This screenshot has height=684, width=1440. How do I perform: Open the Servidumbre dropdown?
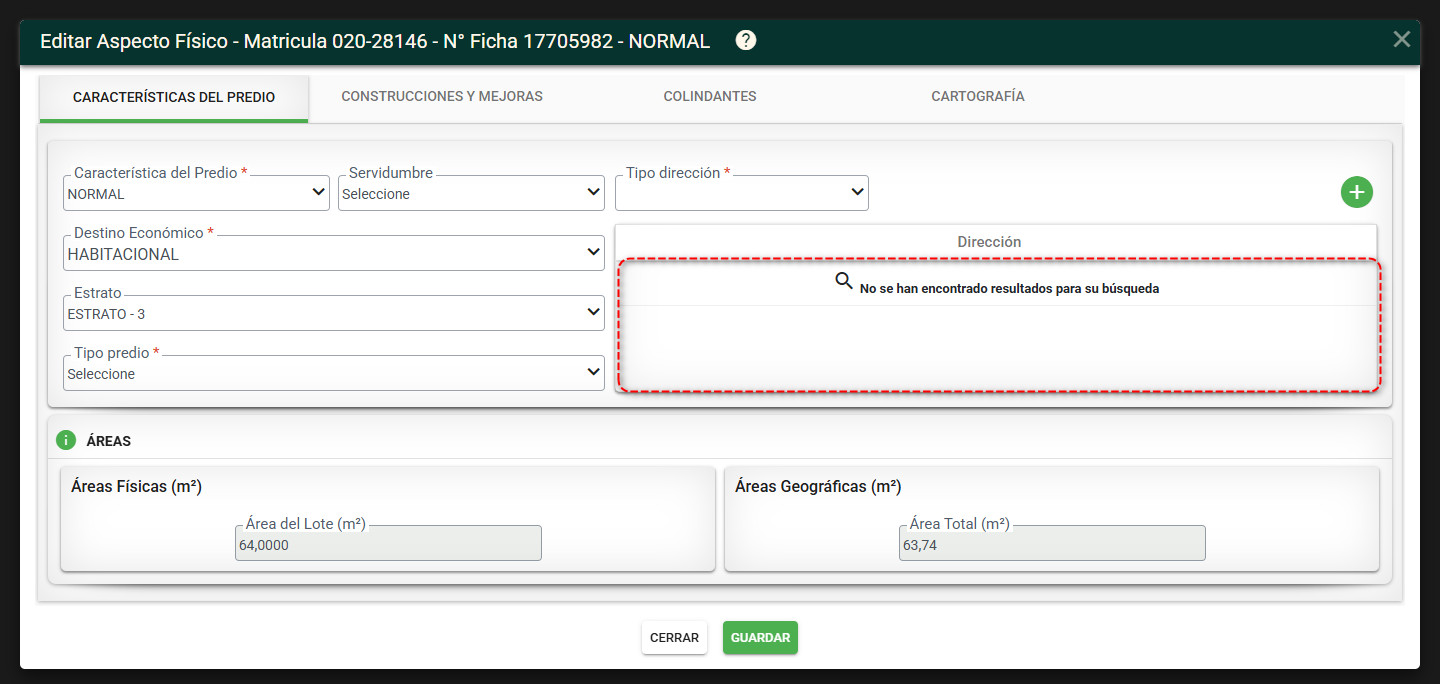click(471, 193)
